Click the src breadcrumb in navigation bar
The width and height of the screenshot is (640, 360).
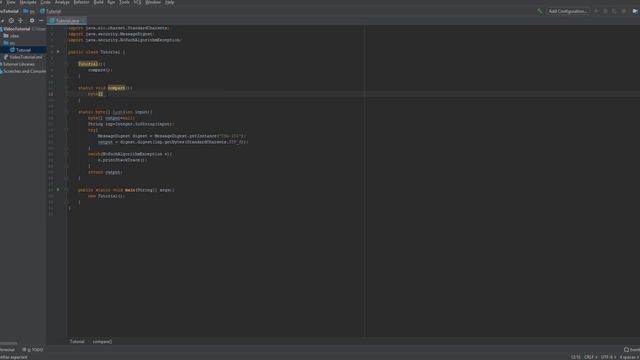tap(29, 11)
